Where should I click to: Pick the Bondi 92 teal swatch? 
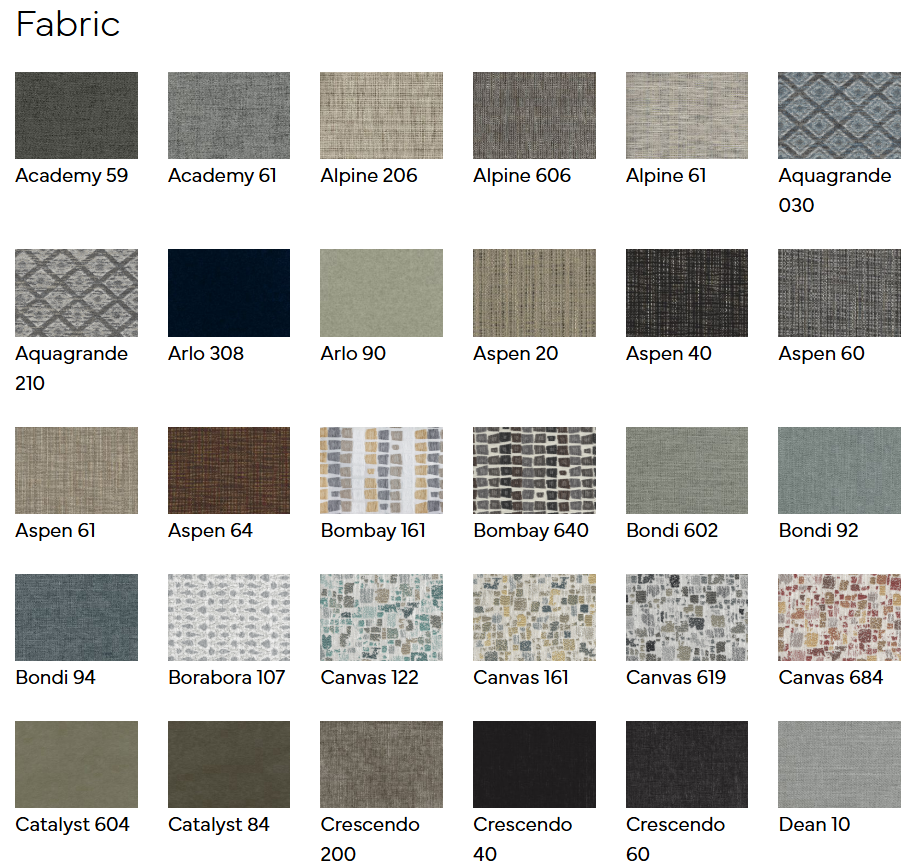[839, 470]
